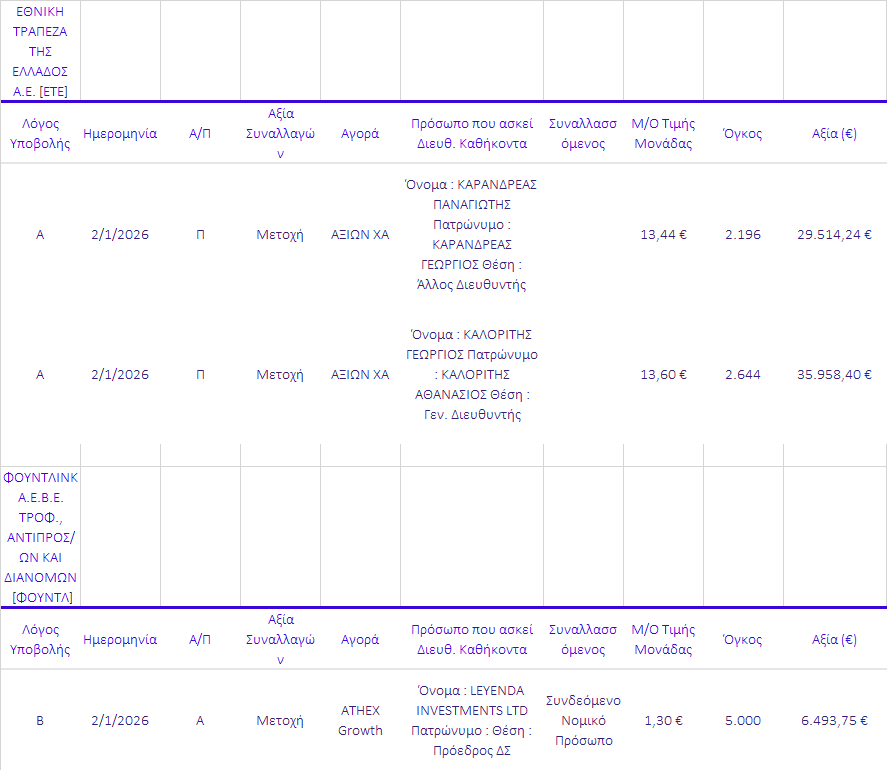The image size is (887, 770).
Task: Click Α/Π header in the ΕΤΕ table
Action: 200,134
